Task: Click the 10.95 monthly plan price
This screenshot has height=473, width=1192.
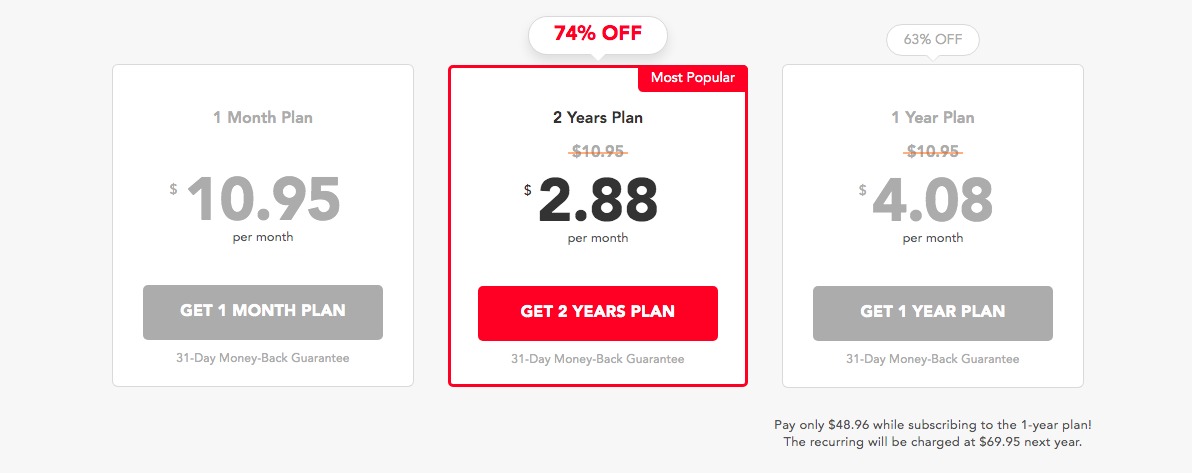Action: coord(263,200)
